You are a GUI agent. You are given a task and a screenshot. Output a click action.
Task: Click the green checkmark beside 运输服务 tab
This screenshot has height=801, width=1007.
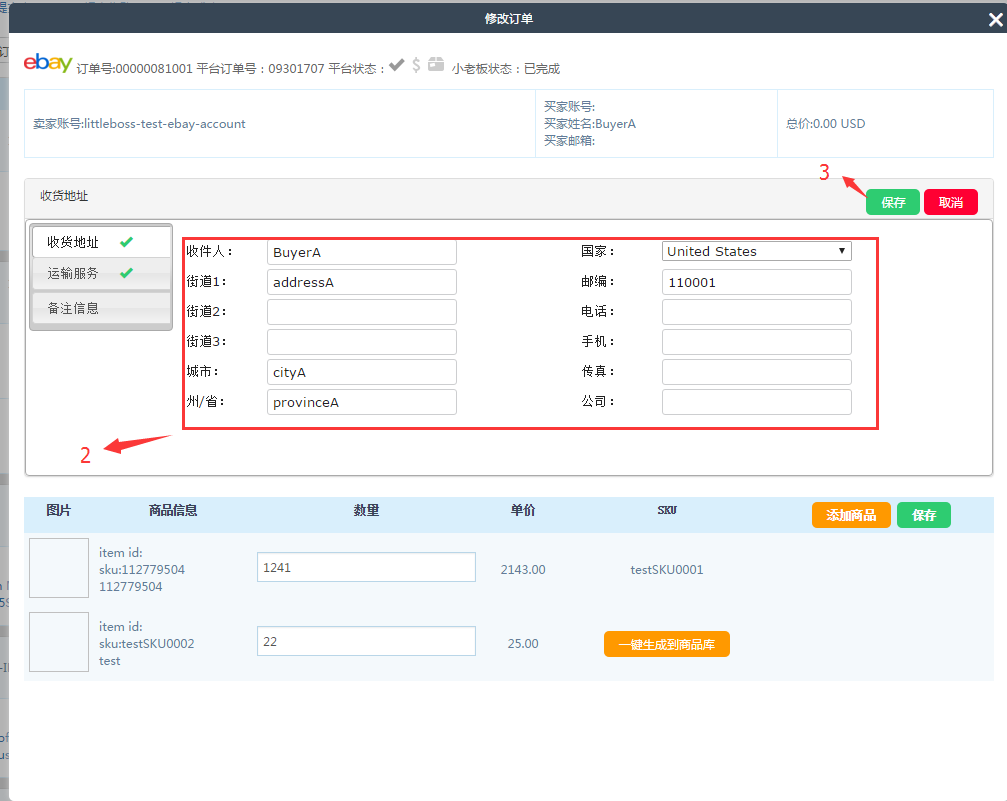(126, 273)
